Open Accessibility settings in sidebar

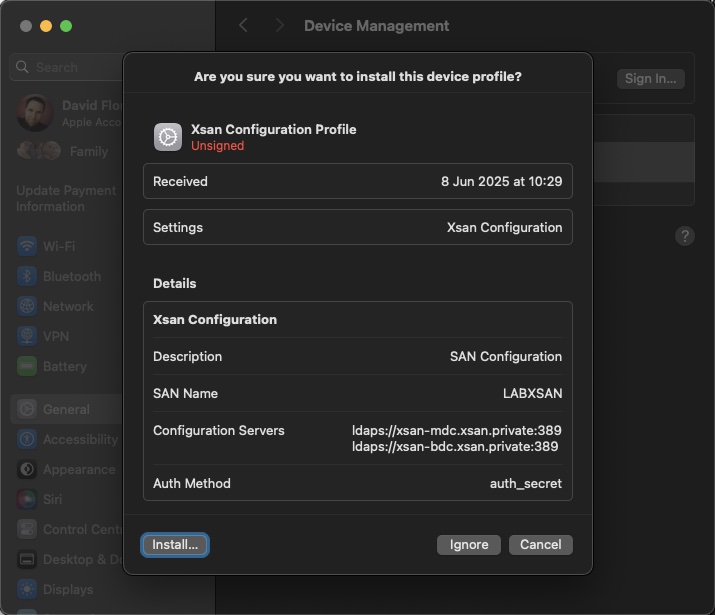[68, 439]
